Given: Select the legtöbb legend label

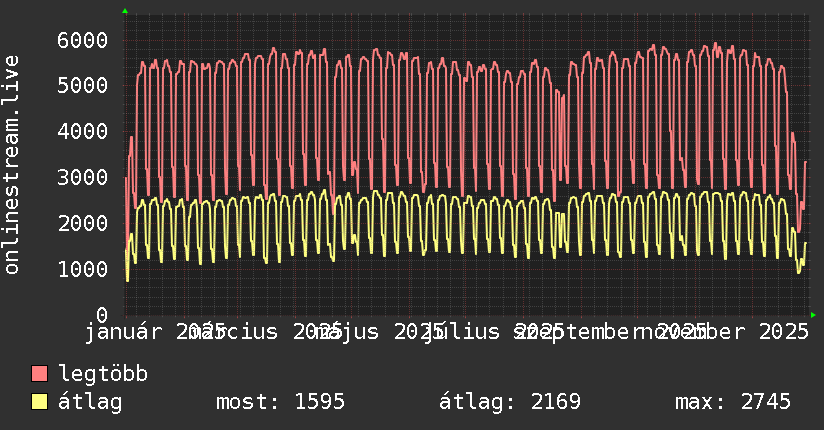Looking at the screenshot, I should click(103, 373).
